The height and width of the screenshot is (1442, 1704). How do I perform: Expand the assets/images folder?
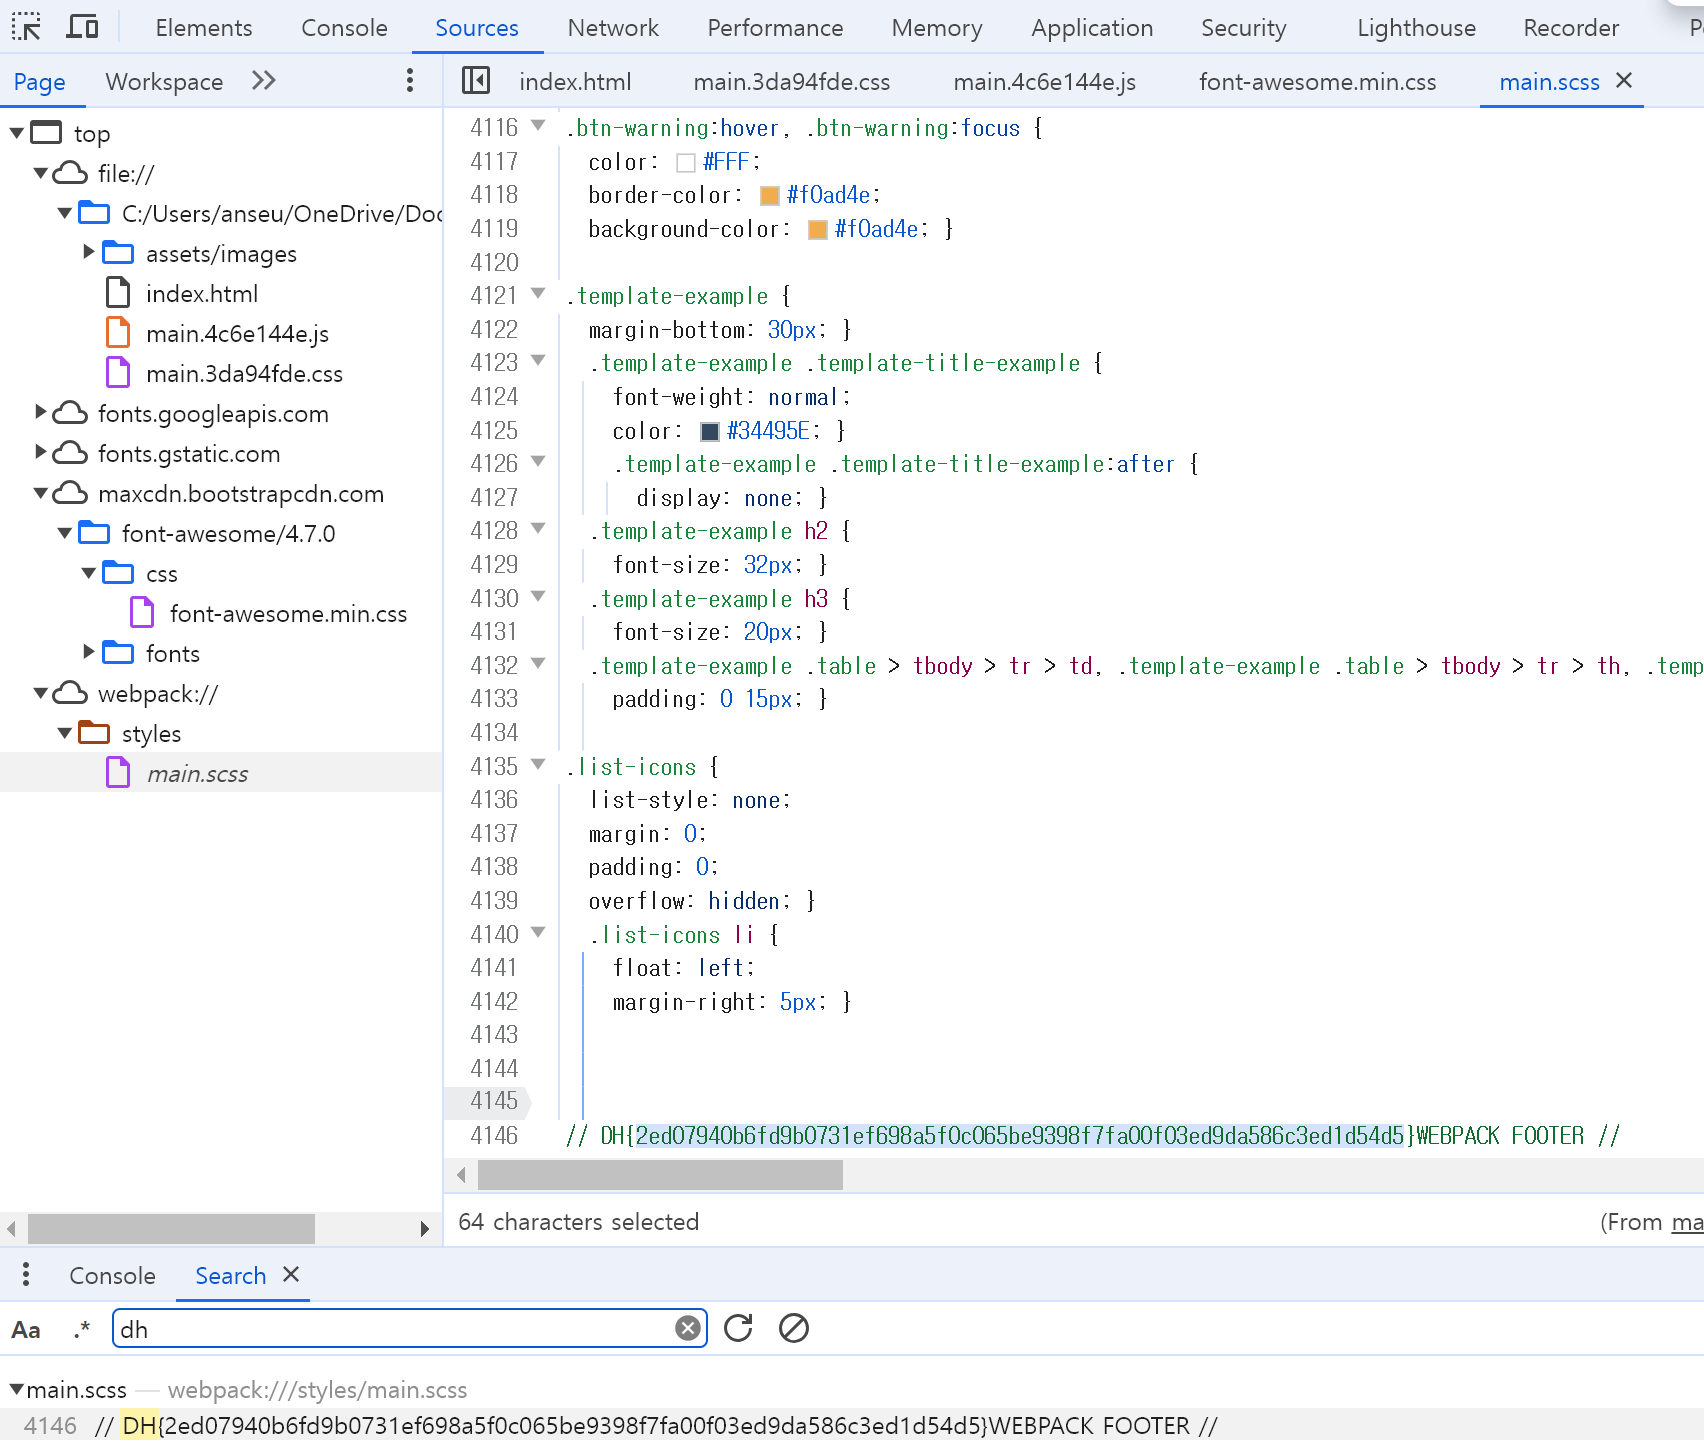pyautogui.click(x=89, y=253)
